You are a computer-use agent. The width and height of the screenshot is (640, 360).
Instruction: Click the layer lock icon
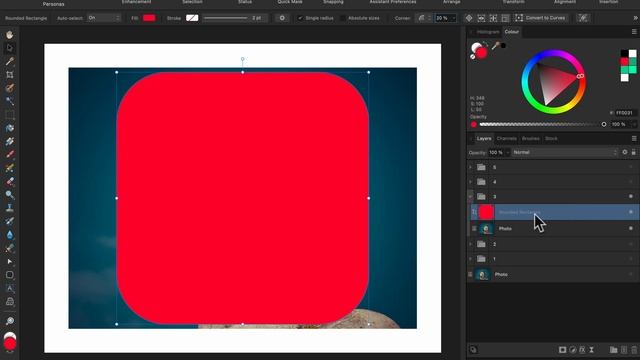633,152
